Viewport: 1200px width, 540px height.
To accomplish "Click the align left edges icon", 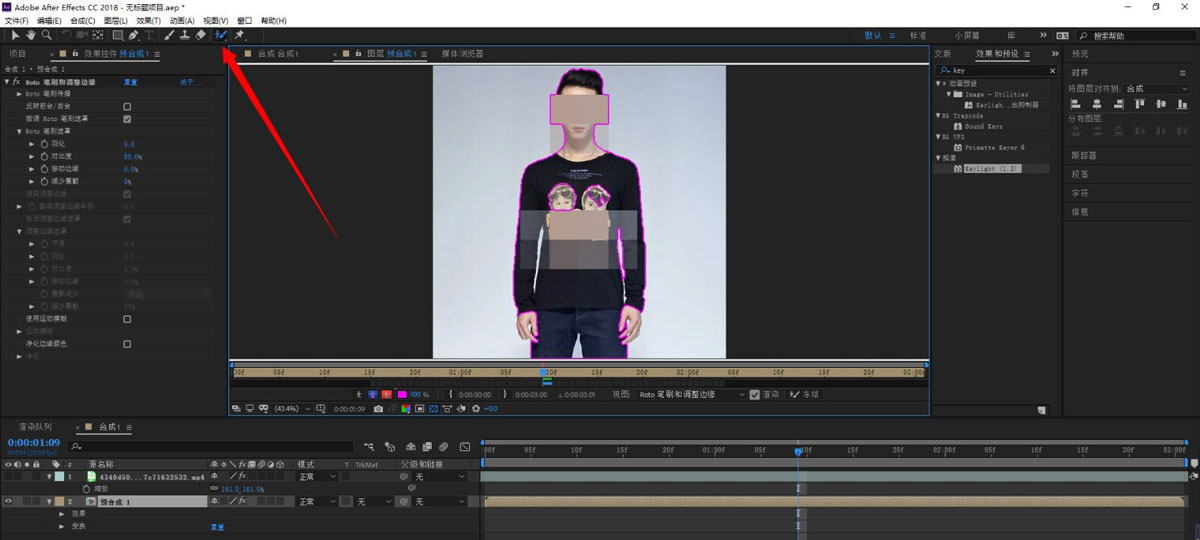I will point(1077,104).
